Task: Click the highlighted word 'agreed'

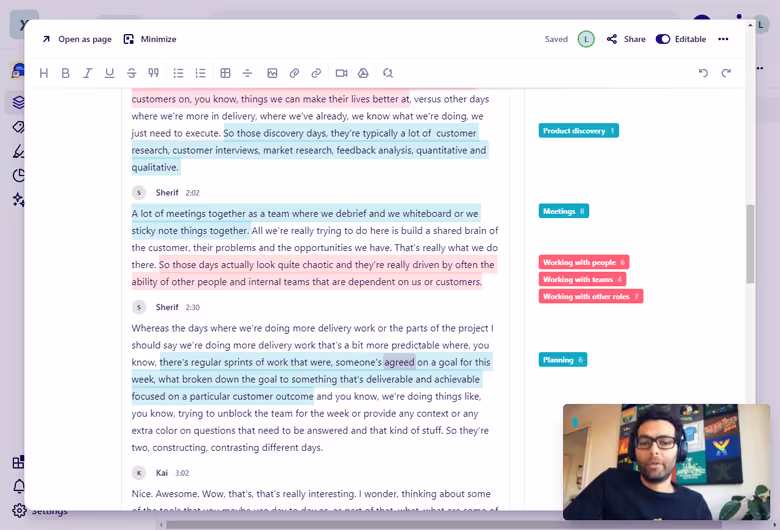Action: tap(399, 362)
